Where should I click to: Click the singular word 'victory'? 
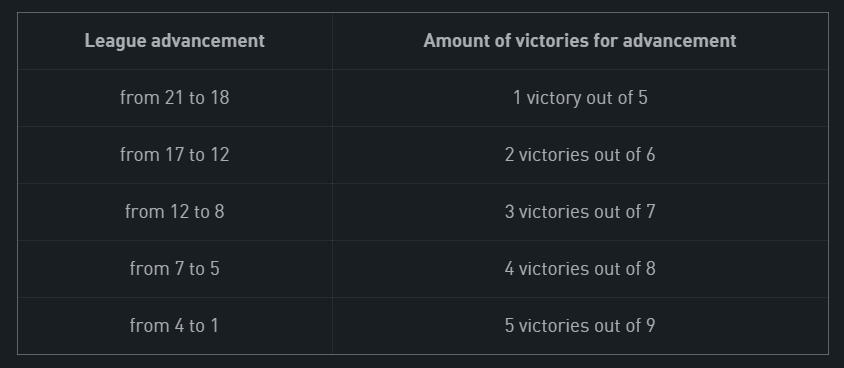coord(553,98)
